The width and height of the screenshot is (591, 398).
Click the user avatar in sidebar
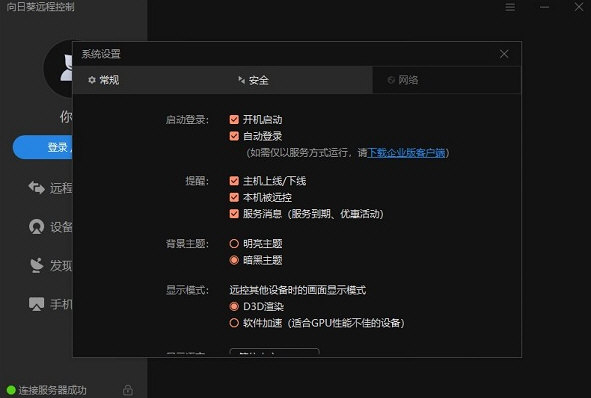[x=58, y=69]
